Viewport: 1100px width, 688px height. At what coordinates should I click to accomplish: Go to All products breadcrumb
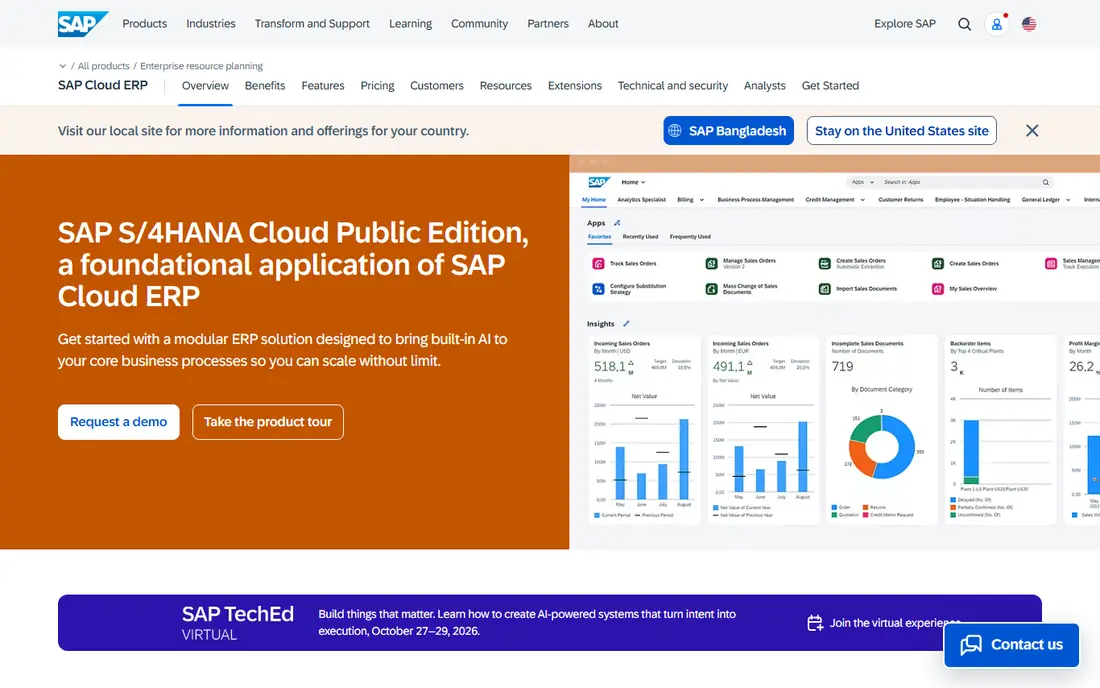tap(104, 66)
